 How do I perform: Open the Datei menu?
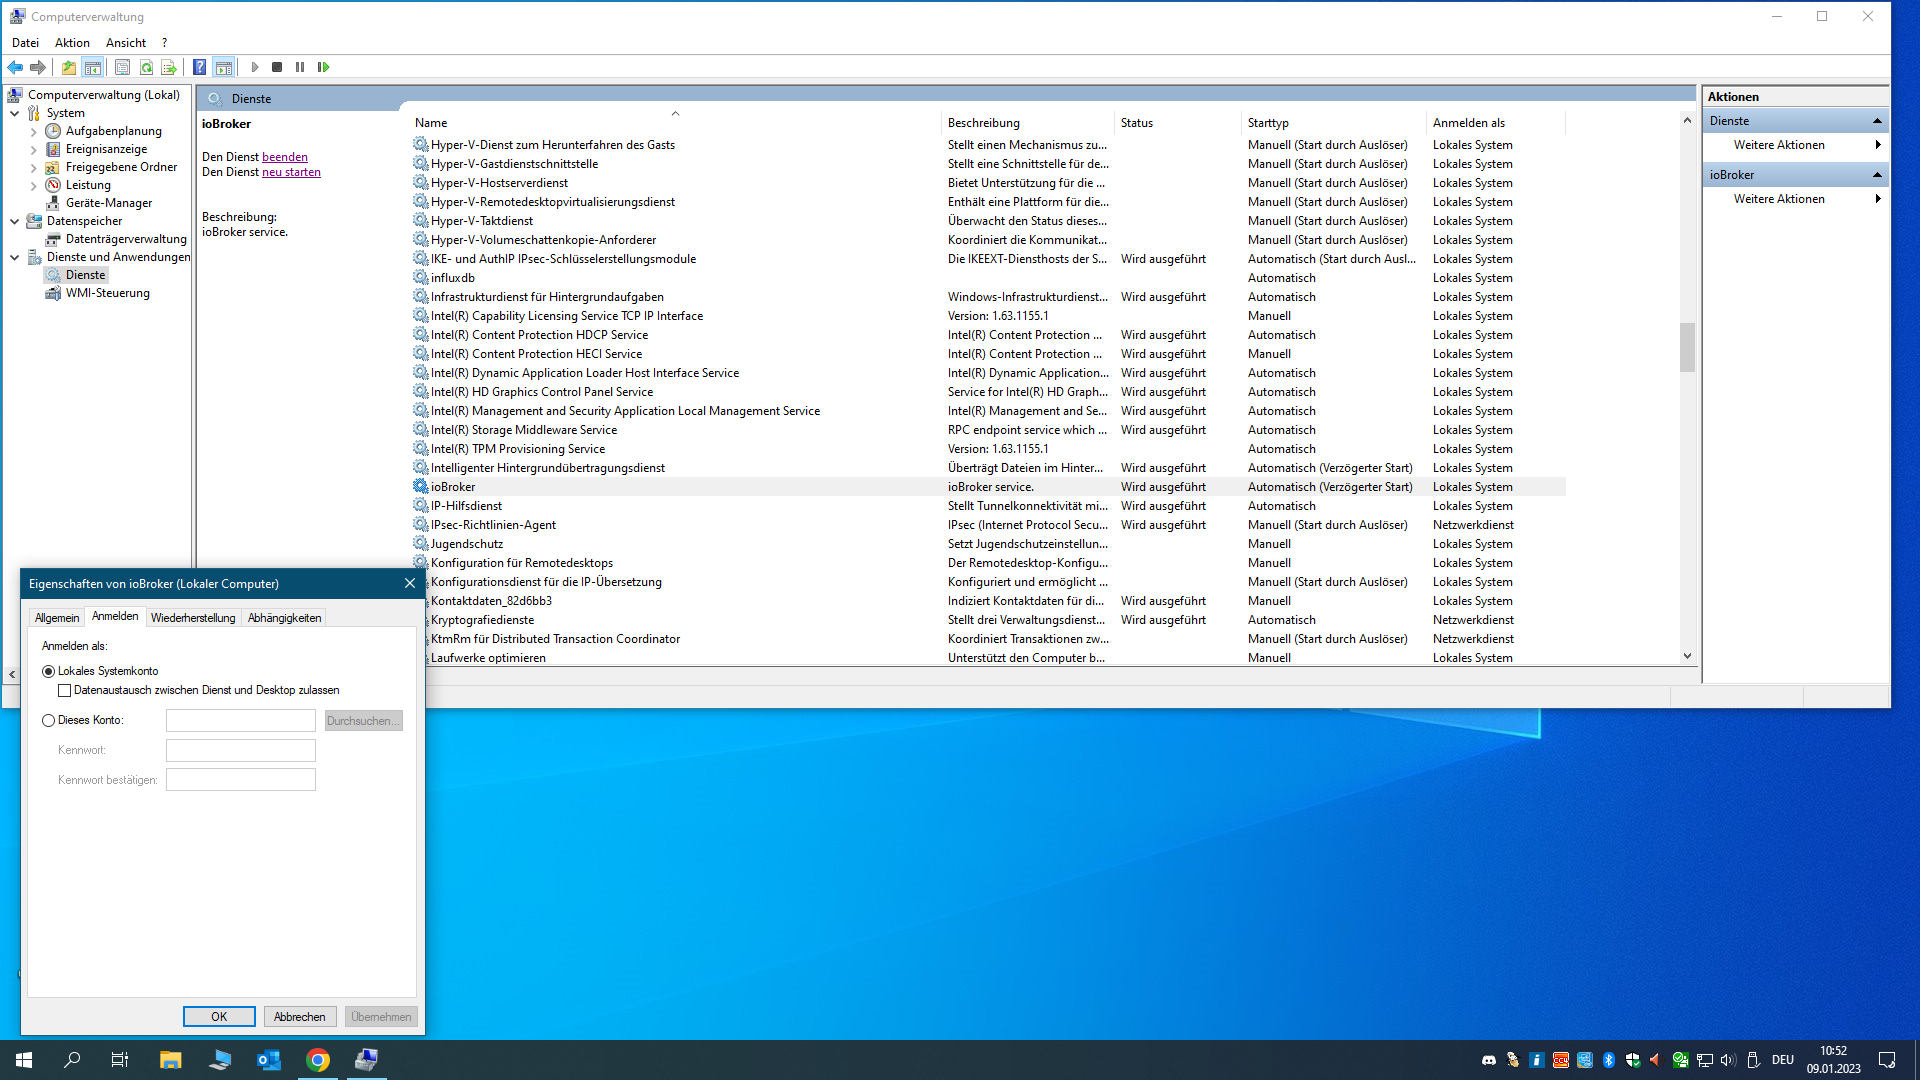[25, 43]
